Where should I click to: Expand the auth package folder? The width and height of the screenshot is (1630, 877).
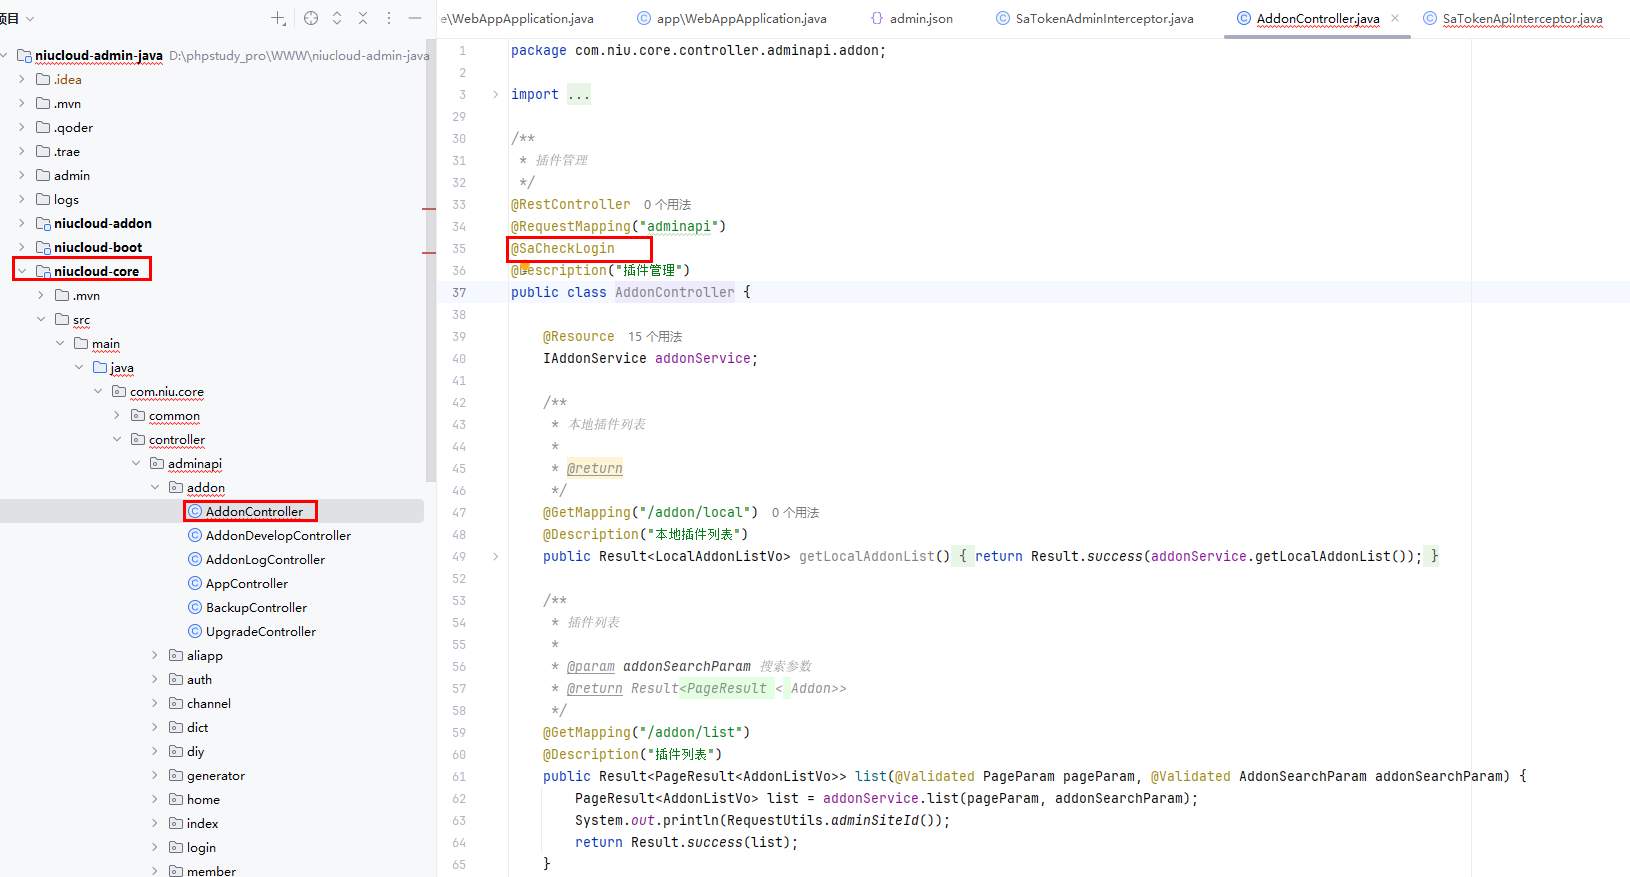[x=155, y=679]
